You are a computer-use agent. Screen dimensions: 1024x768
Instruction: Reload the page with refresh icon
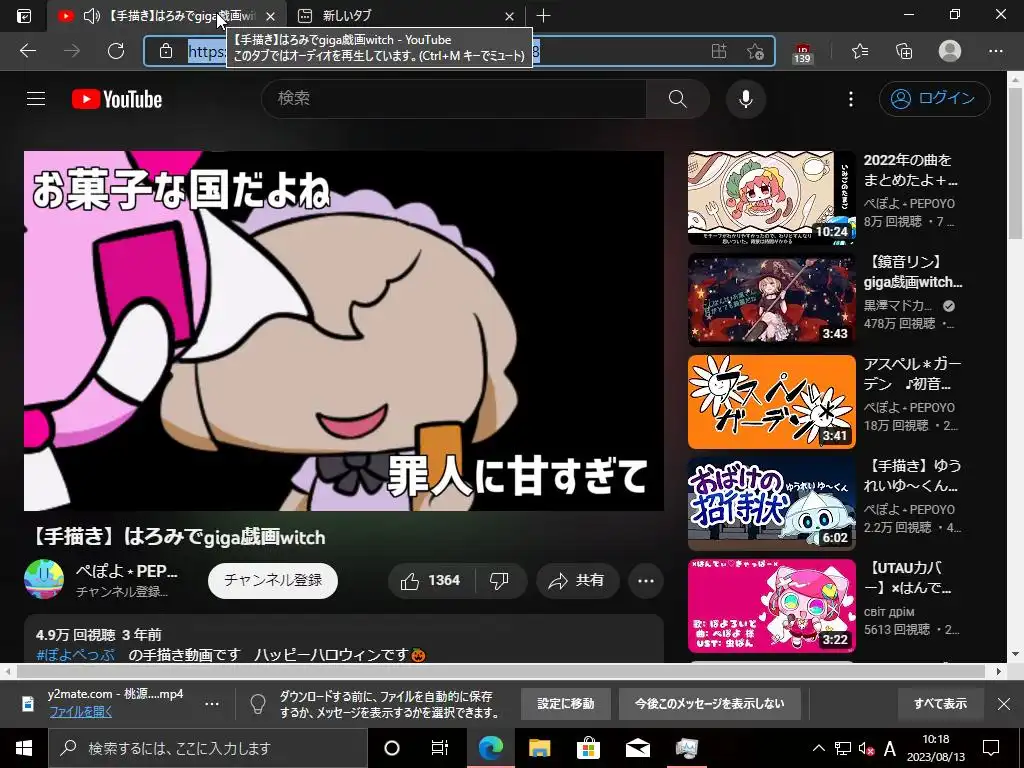[116, 51]
